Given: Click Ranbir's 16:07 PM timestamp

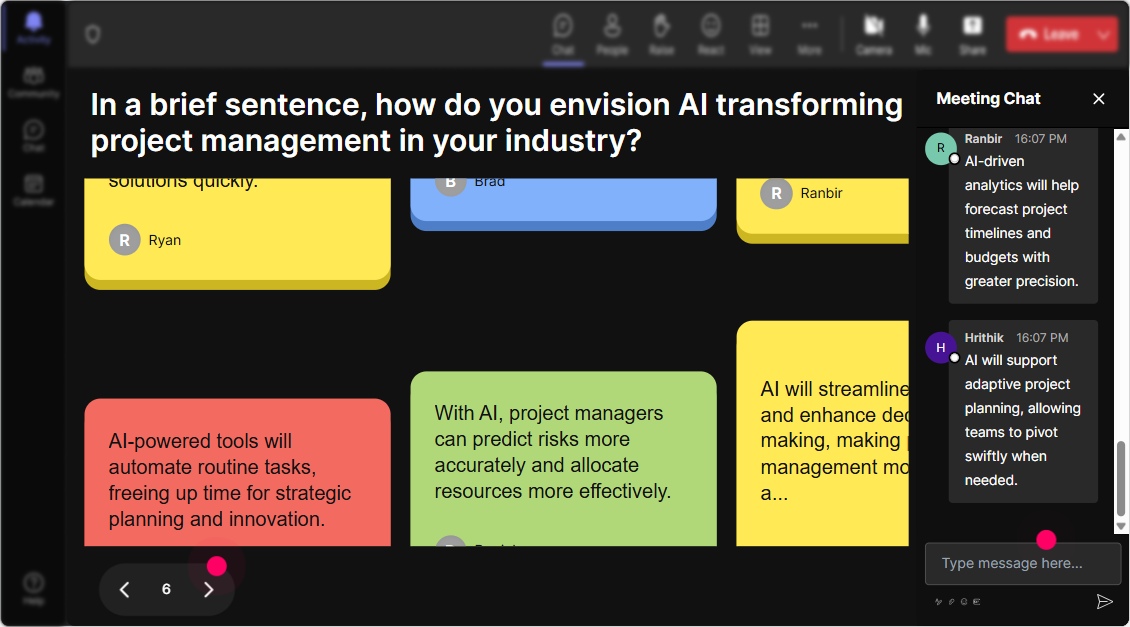Looking at the screenshot, I should [1041, 138].
